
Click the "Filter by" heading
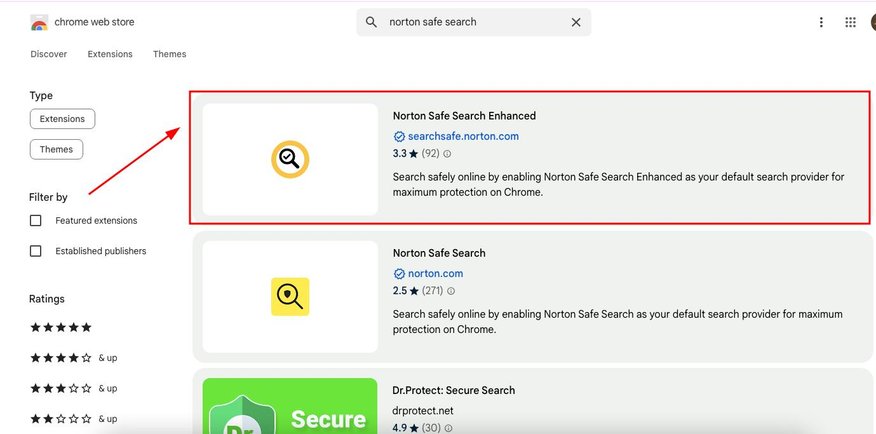coord(48,197)
